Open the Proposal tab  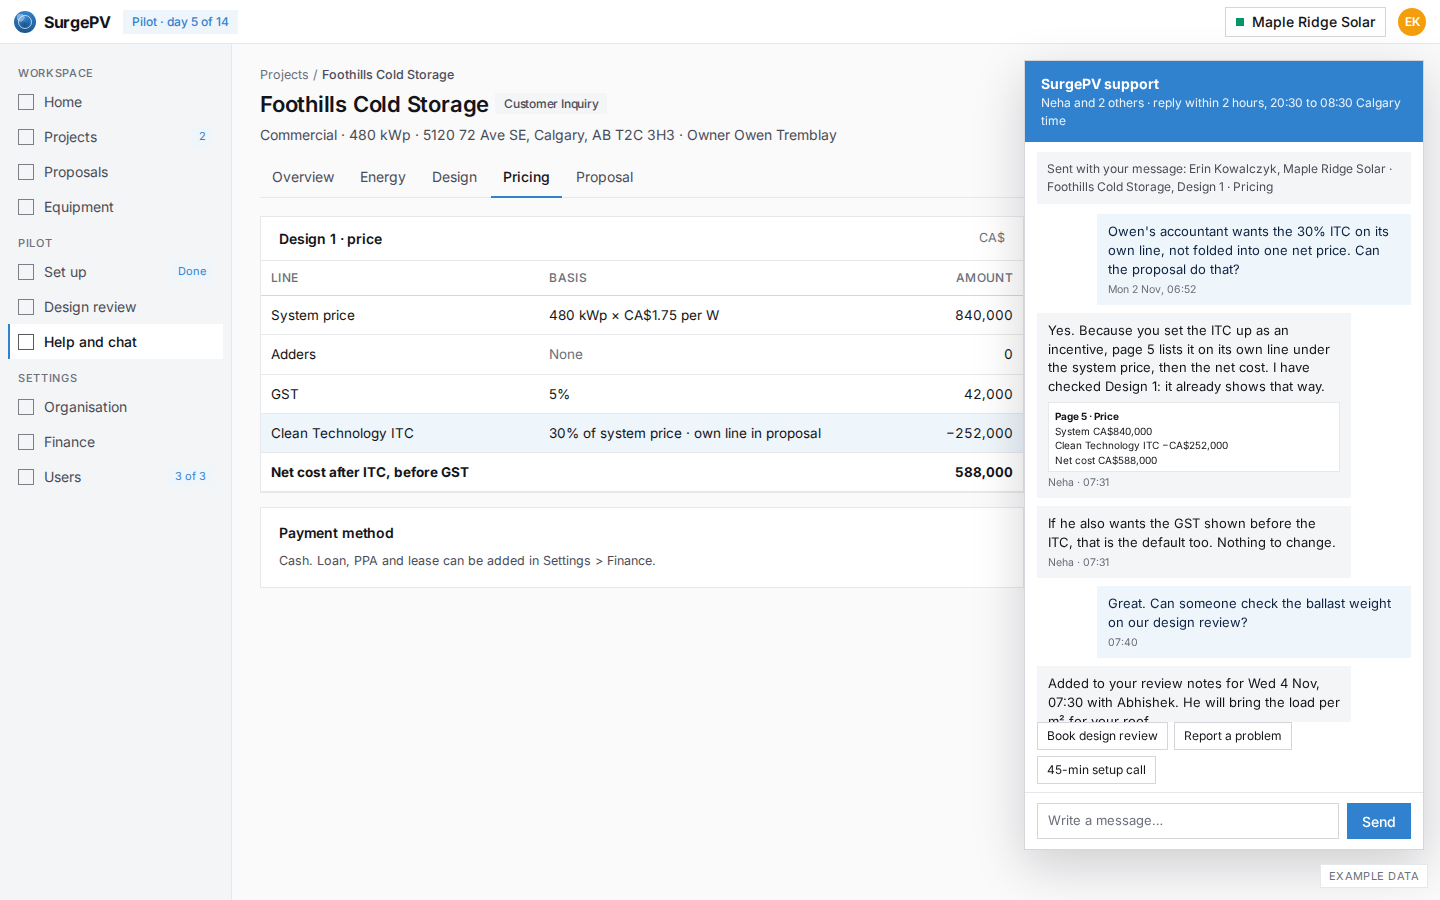[x=604, y=177]
